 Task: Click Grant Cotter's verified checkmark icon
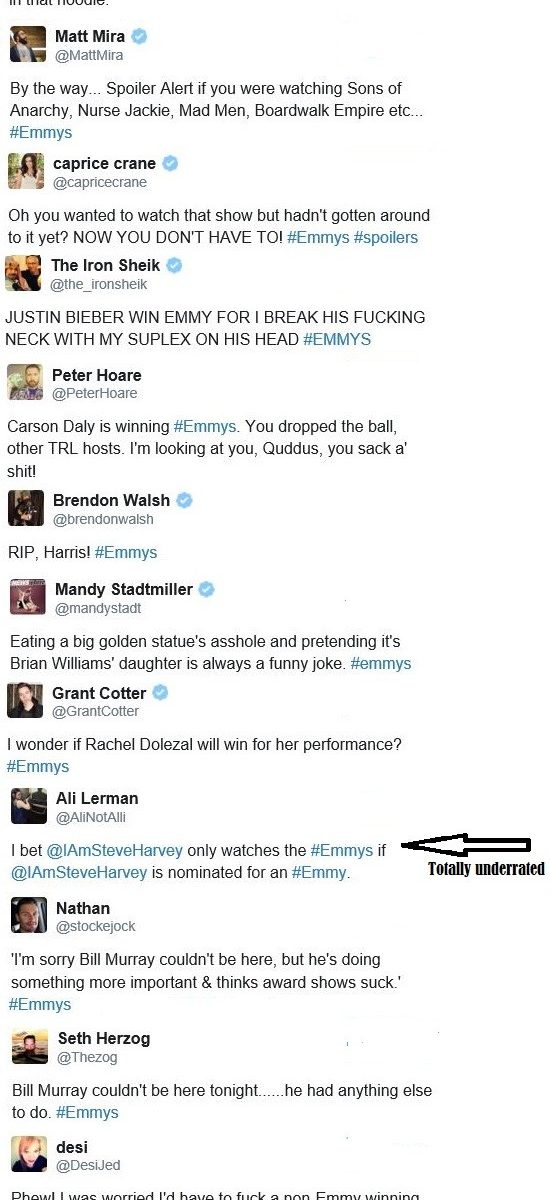coord(160,692)
